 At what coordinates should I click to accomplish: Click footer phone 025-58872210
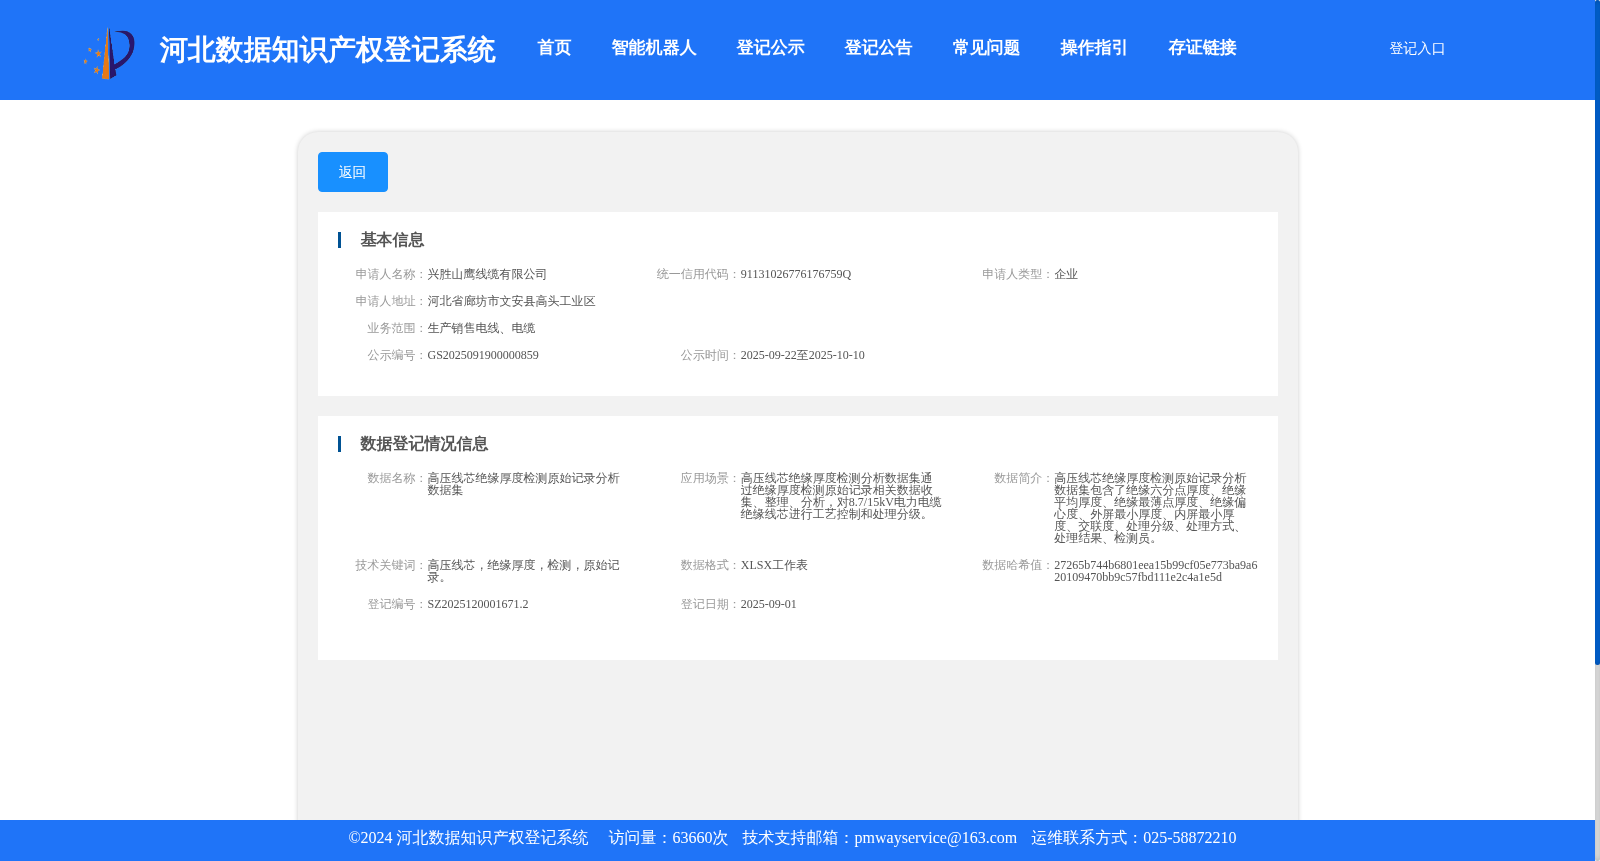pyautogui.click(x=1189, y=838)
